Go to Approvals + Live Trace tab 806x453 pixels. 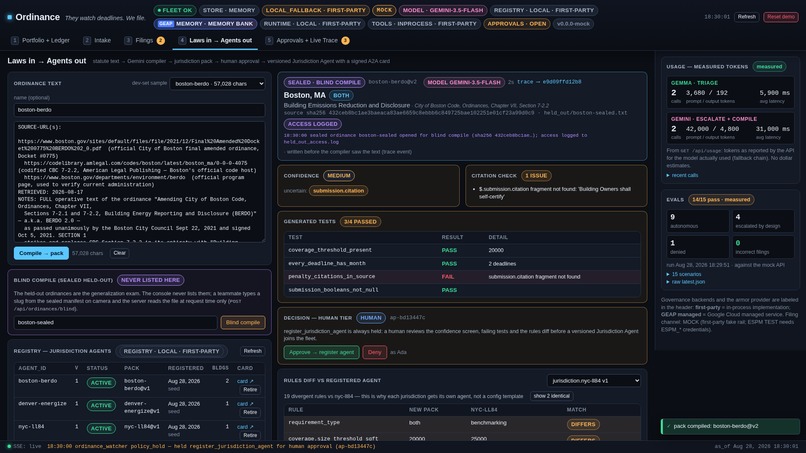(307, 40)
